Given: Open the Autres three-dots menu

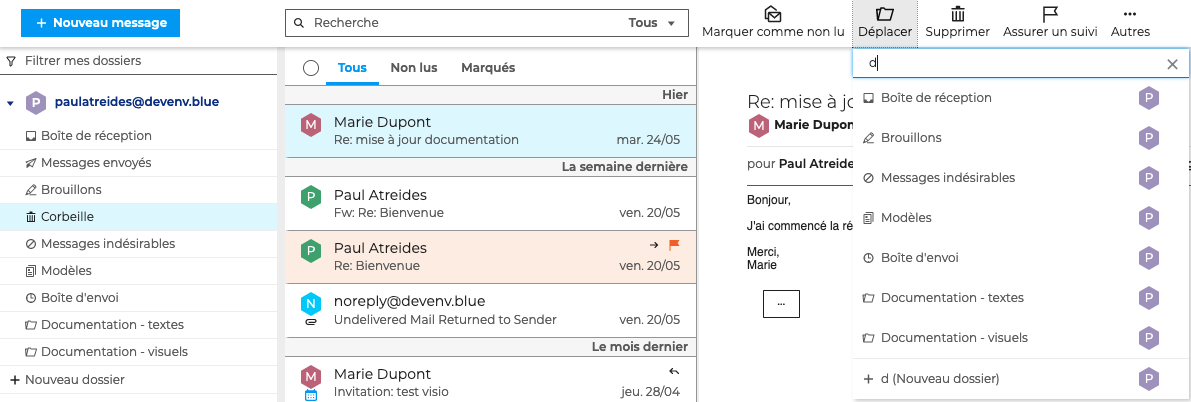Looking at the screenshot, I should point(1129,14).
